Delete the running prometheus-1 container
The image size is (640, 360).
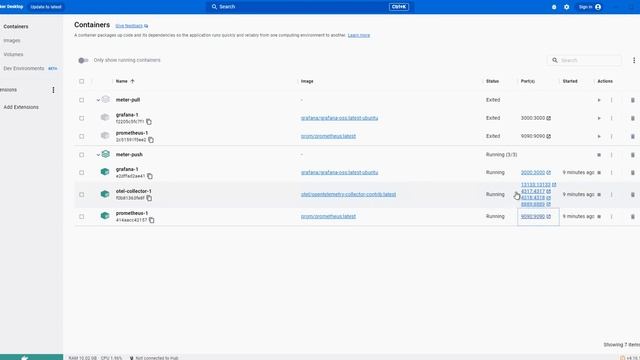[x=633, y=216]
